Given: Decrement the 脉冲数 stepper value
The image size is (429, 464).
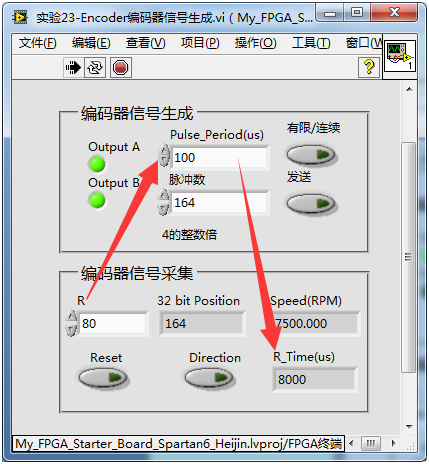Looking at the screenshot, I should (163, 209).
